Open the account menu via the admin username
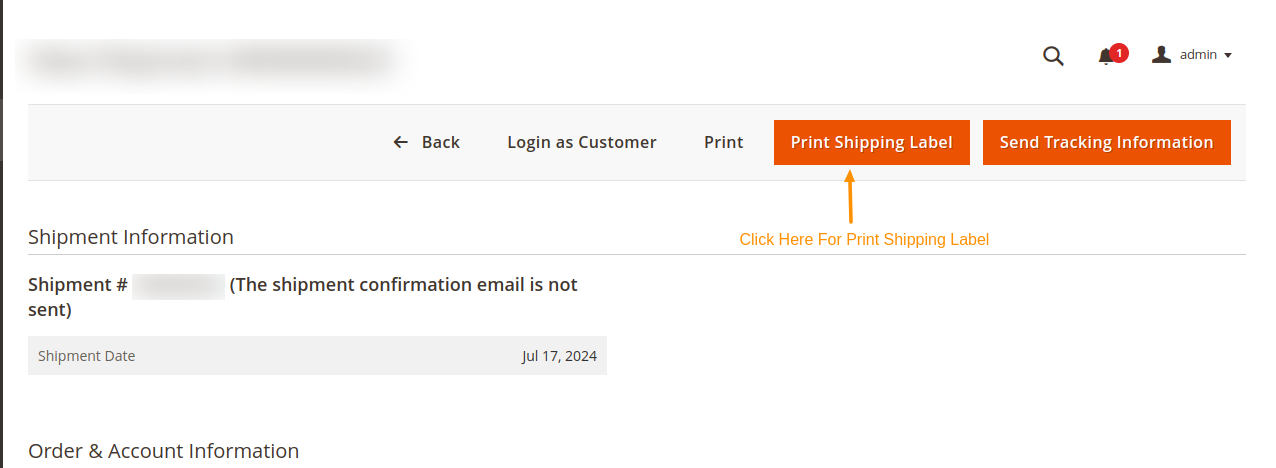The width and height of the screenshot is (1276, 468). coord(1198,55)
